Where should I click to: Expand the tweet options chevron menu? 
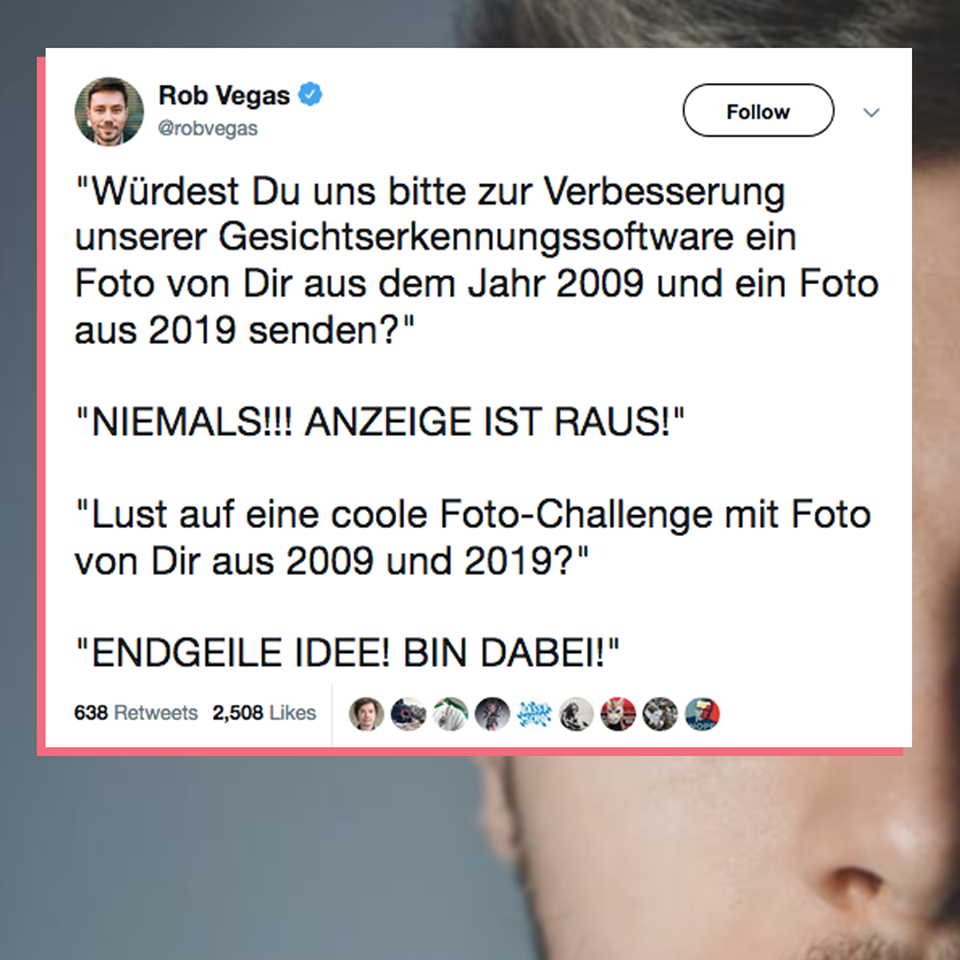(x=871, y=112)
